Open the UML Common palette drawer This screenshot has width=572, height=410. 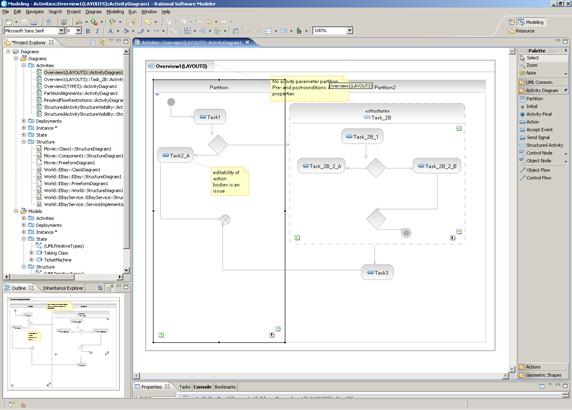click(542, 82)
